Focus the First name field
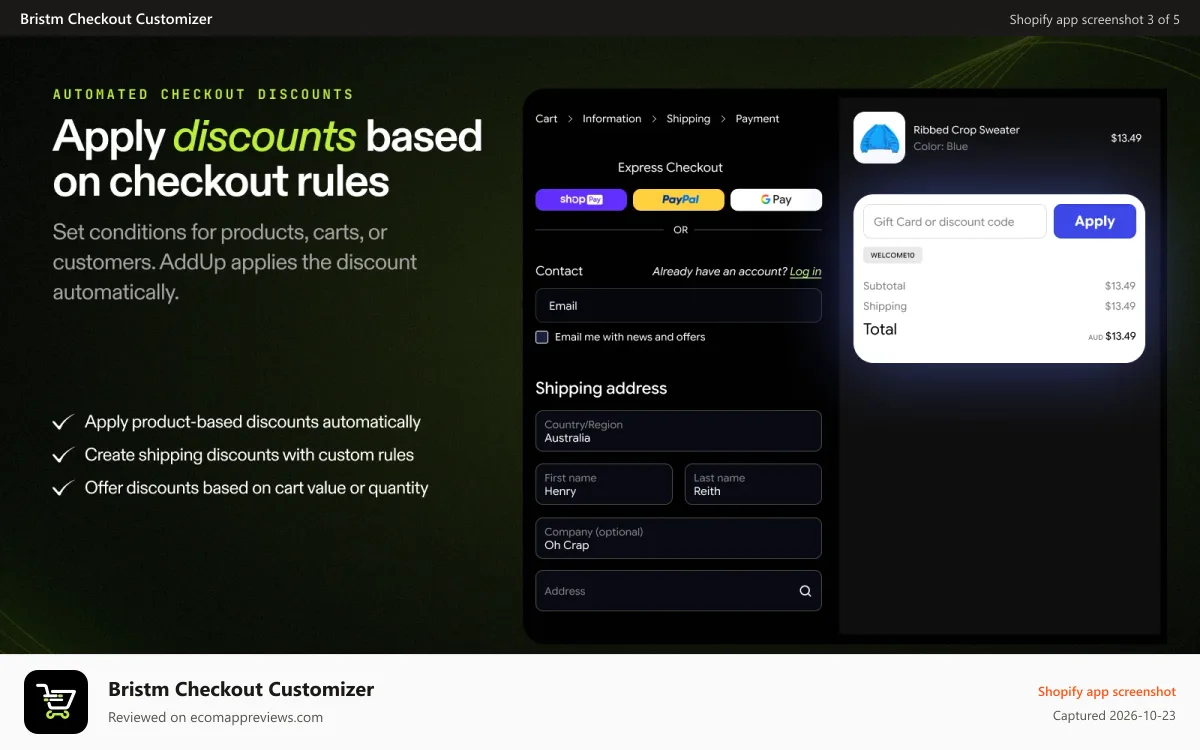The image size is (1200, 750). pos(604,484)
